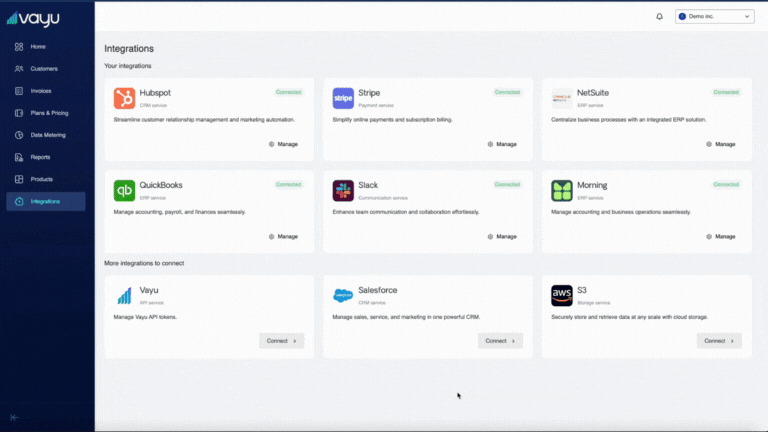768x432 pixels.
Task: Connect the Salesforce integration
Action: point(500,341)
